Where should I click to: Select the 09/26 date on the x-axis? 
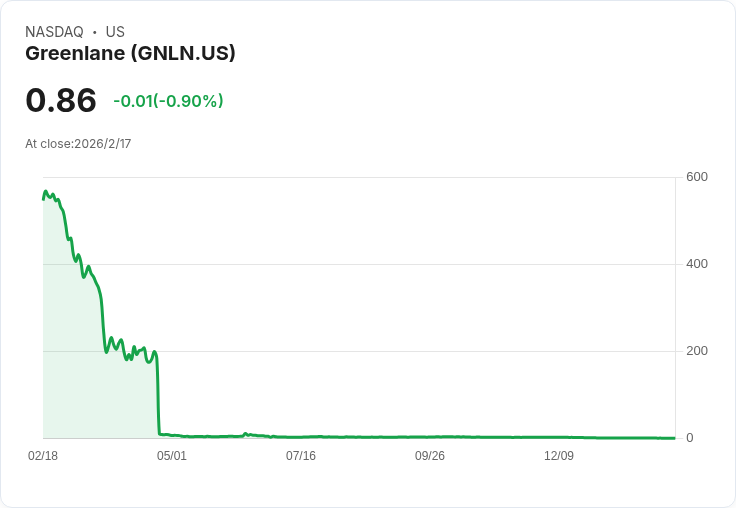429,456
